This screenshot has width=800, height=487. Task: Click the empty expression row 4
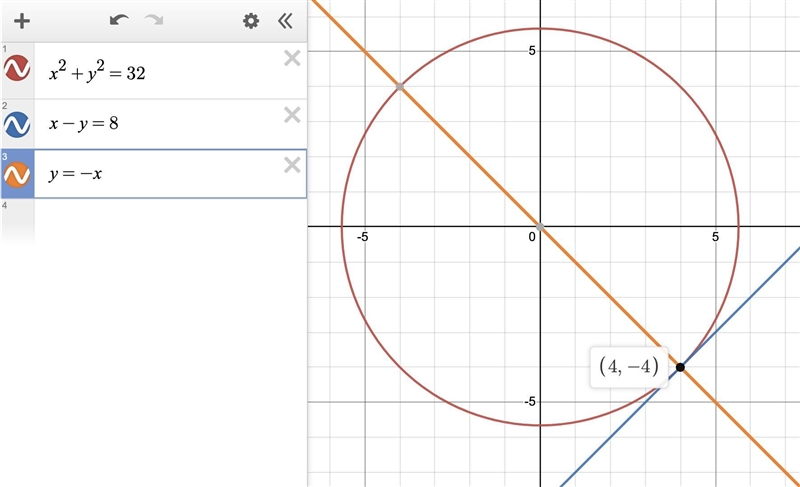pos(154,220)
